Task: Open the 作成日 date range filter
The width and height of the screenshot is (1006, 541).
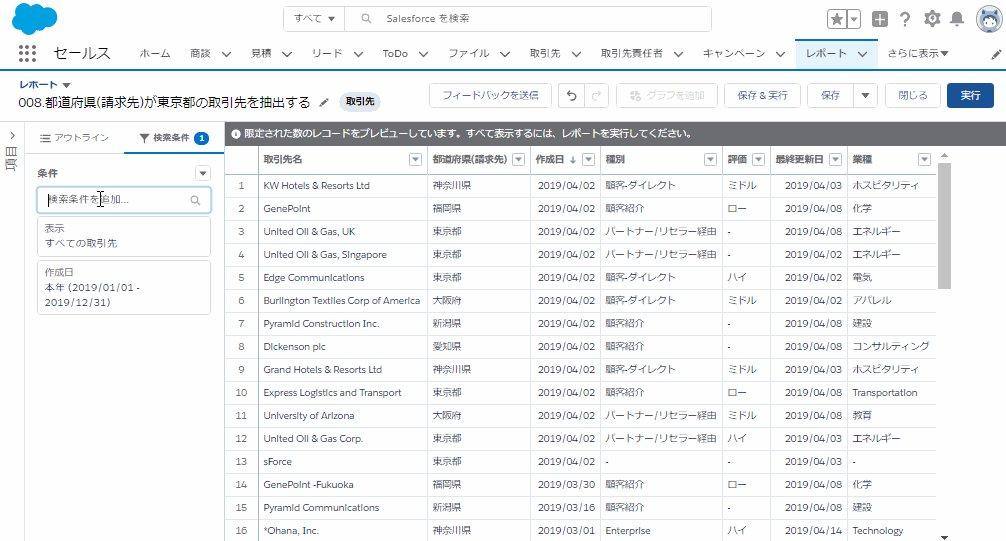Action: coord(124,288)
